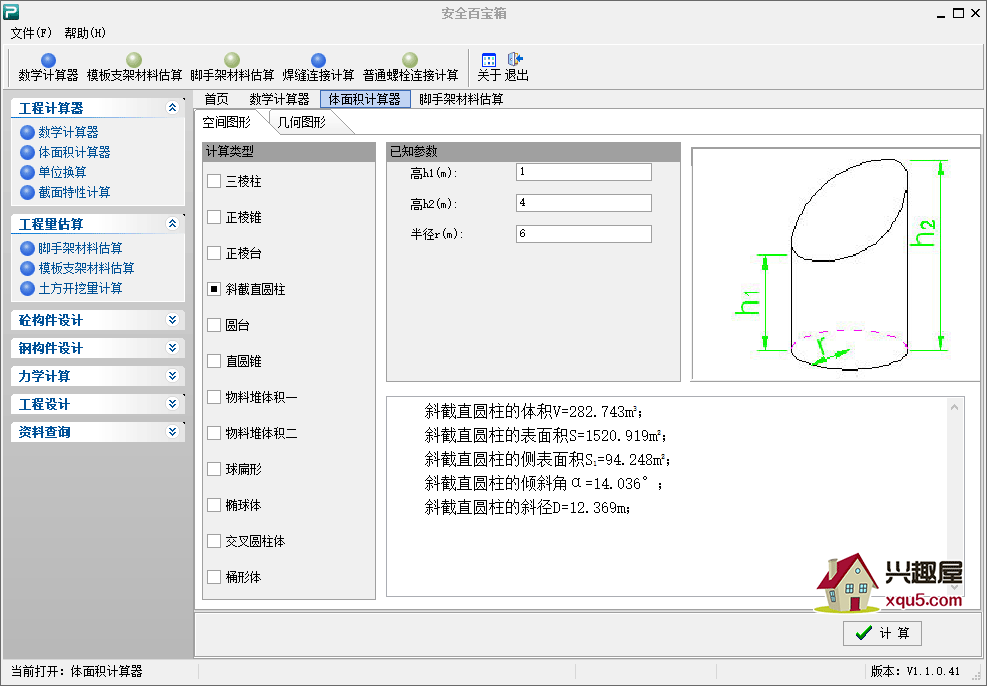Open sidebar 模板支架材料估算 item
Image resolution: width=987 pixels, height=686 pixels.
click(x=77, y=269)
